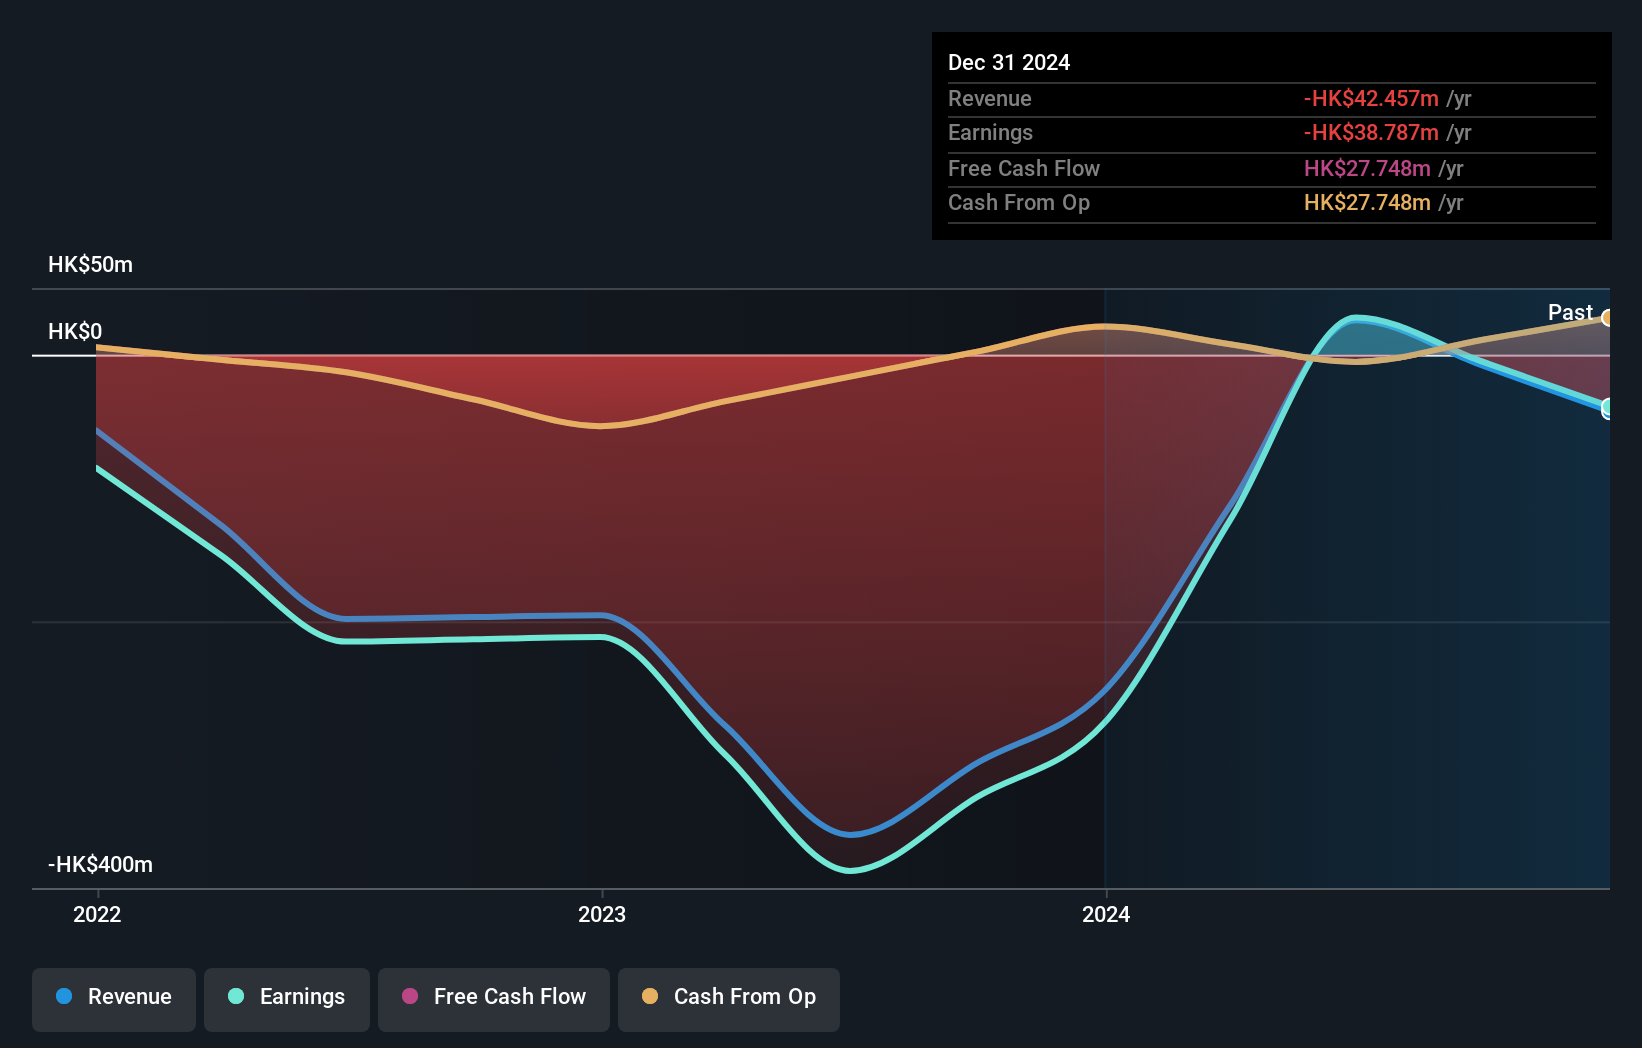Toggle the Cash From Op legend button
The height and width of the screenshot is (1048, 1642).
click(x=729, y=999)
